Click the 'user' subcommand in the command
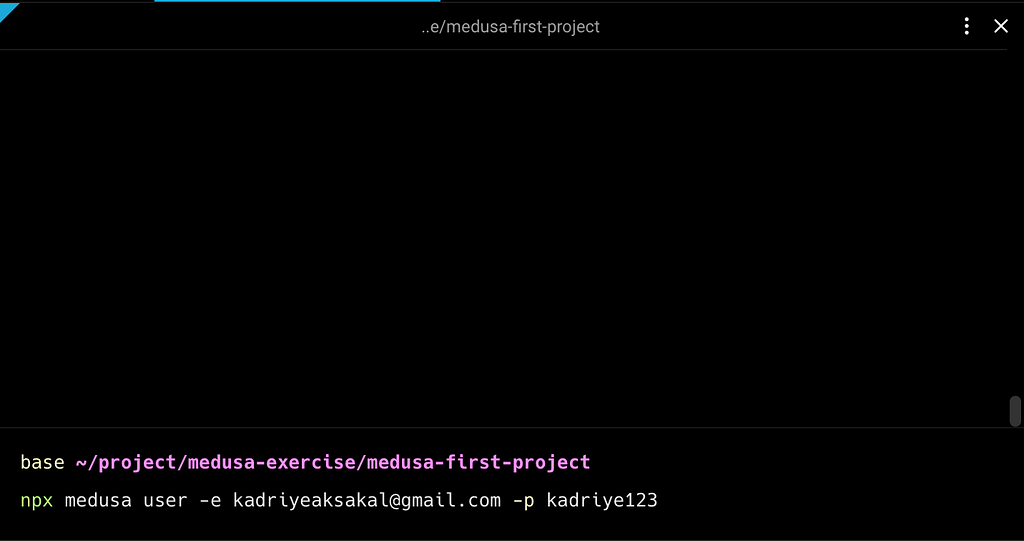 [x=165, y=501]
